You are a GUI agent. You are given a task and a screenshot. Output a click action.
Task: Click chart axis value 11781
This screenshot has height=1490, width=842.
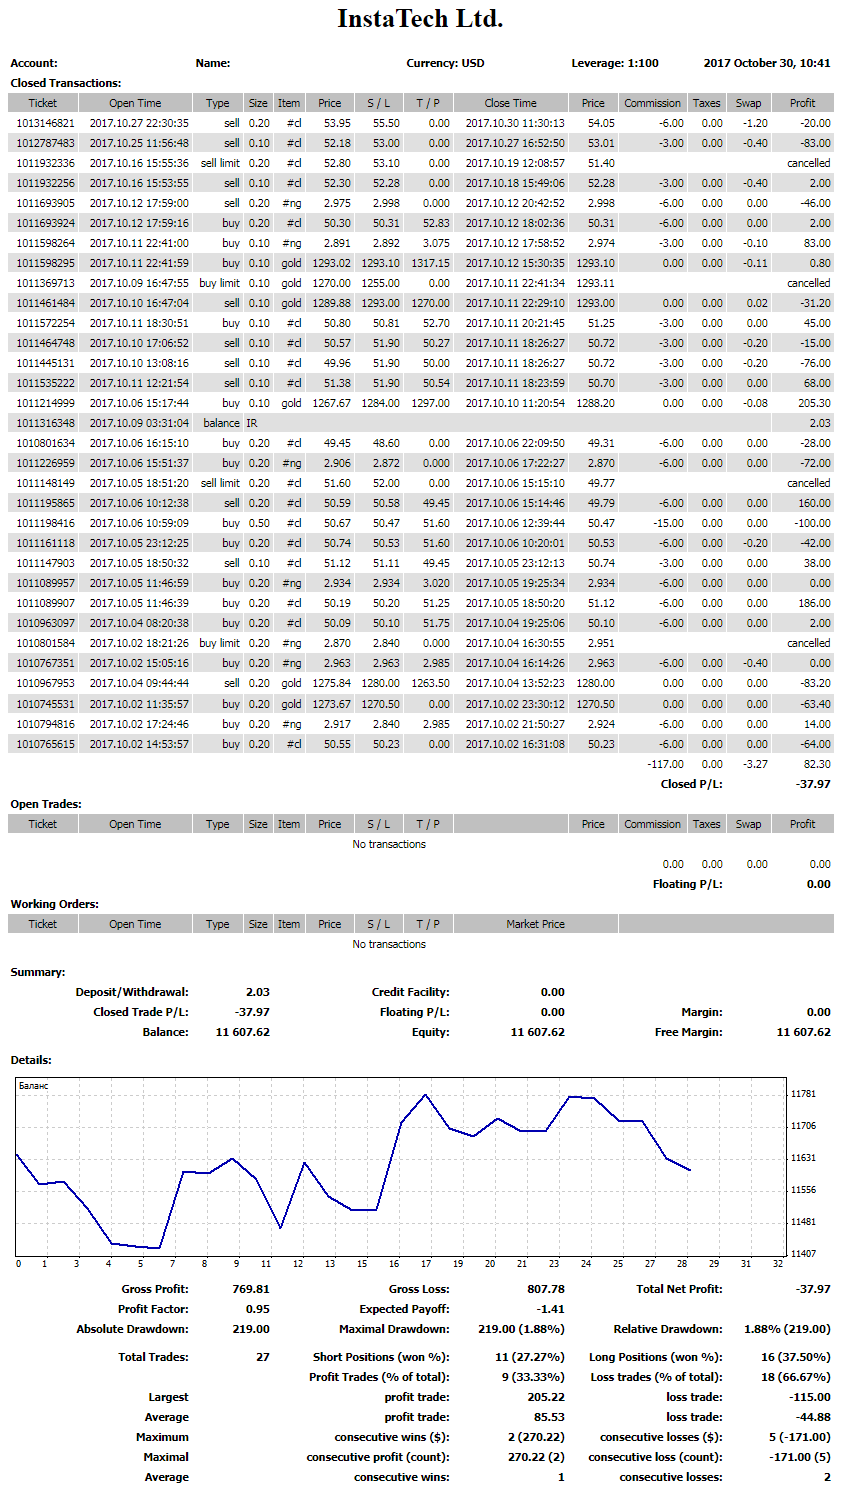804,1094
